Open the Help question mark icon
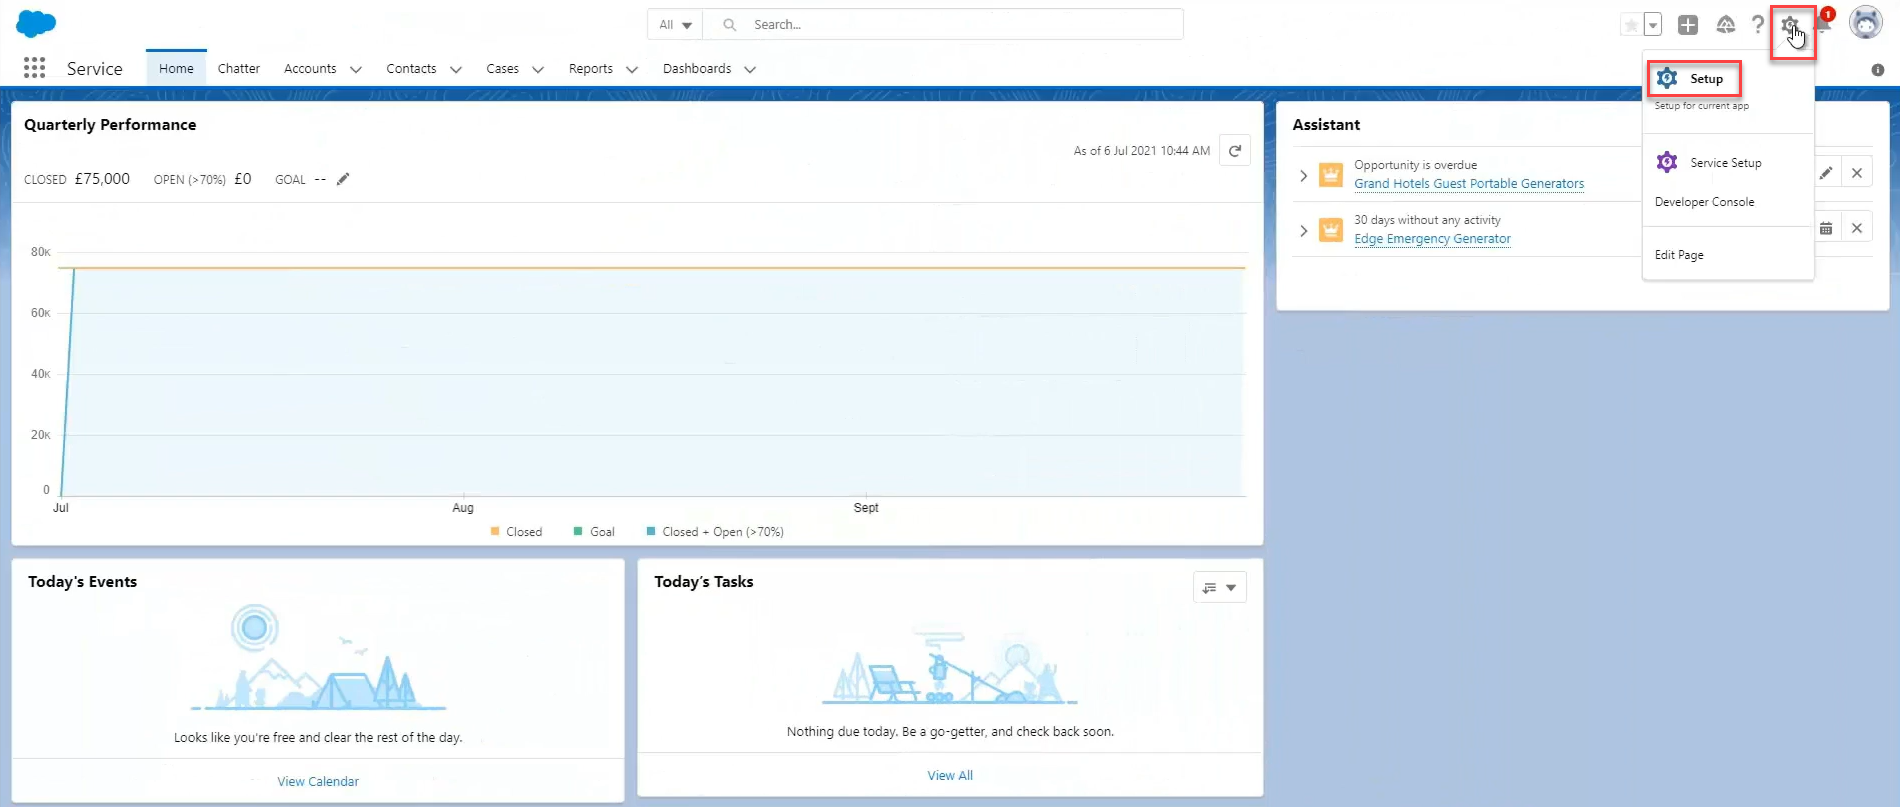Image resolution: width=1900 pixels, height=807 pixels. coord(1758,25)
